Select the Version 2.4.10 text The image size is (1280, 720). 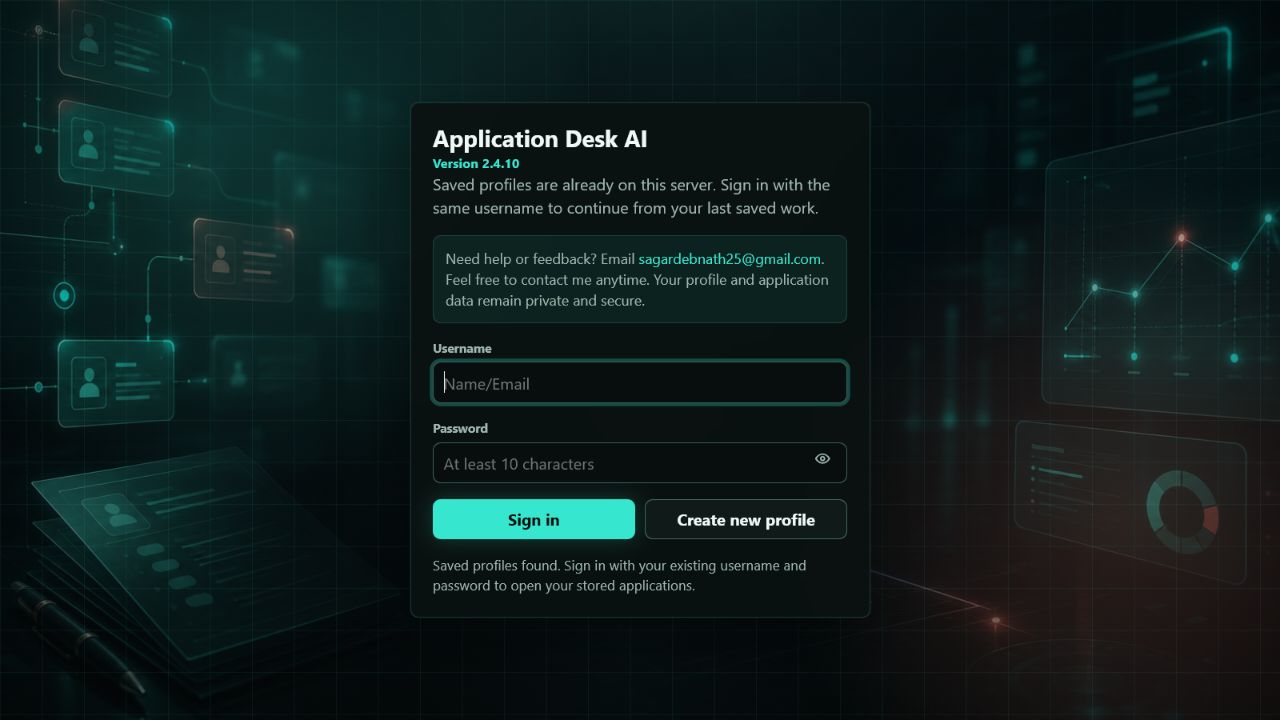pyautogui.click(x=476, y=163)
